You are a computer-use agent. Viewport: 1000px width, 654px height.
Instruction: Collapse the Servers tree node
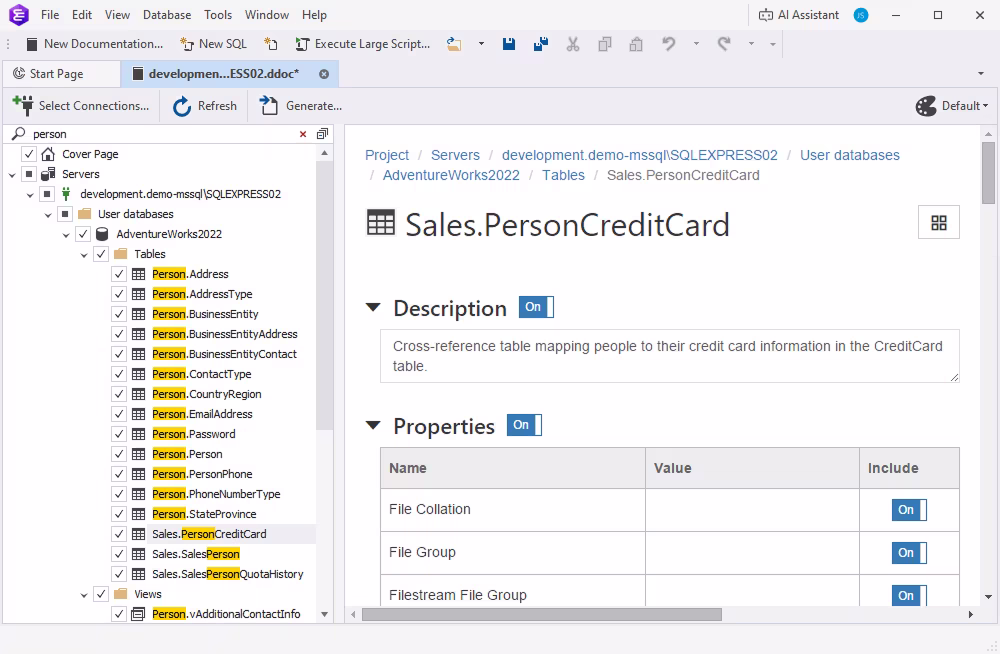point(12,174)
